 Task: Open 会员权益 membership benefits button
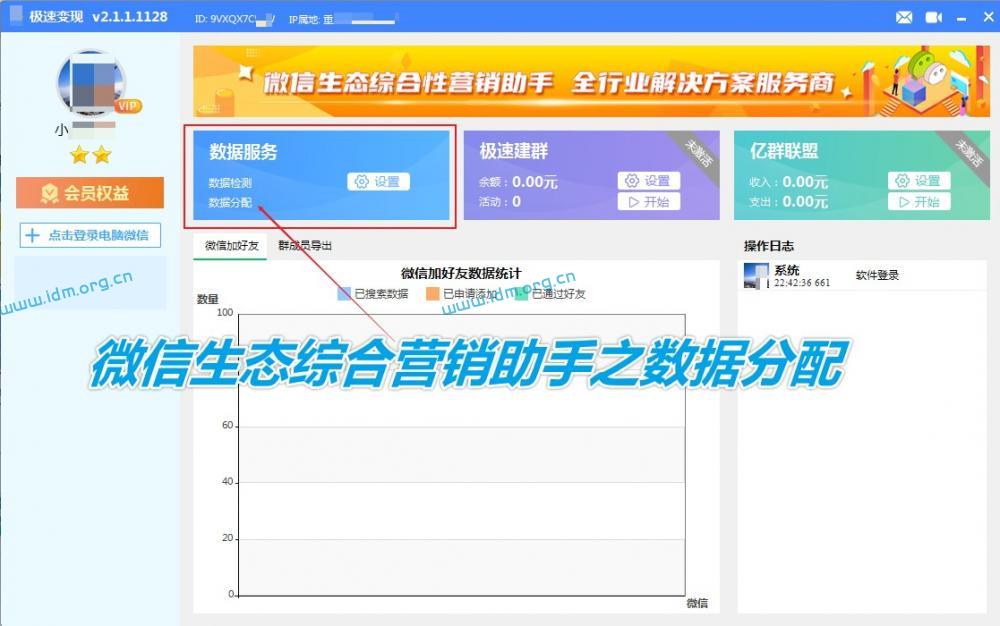[90, 193]
